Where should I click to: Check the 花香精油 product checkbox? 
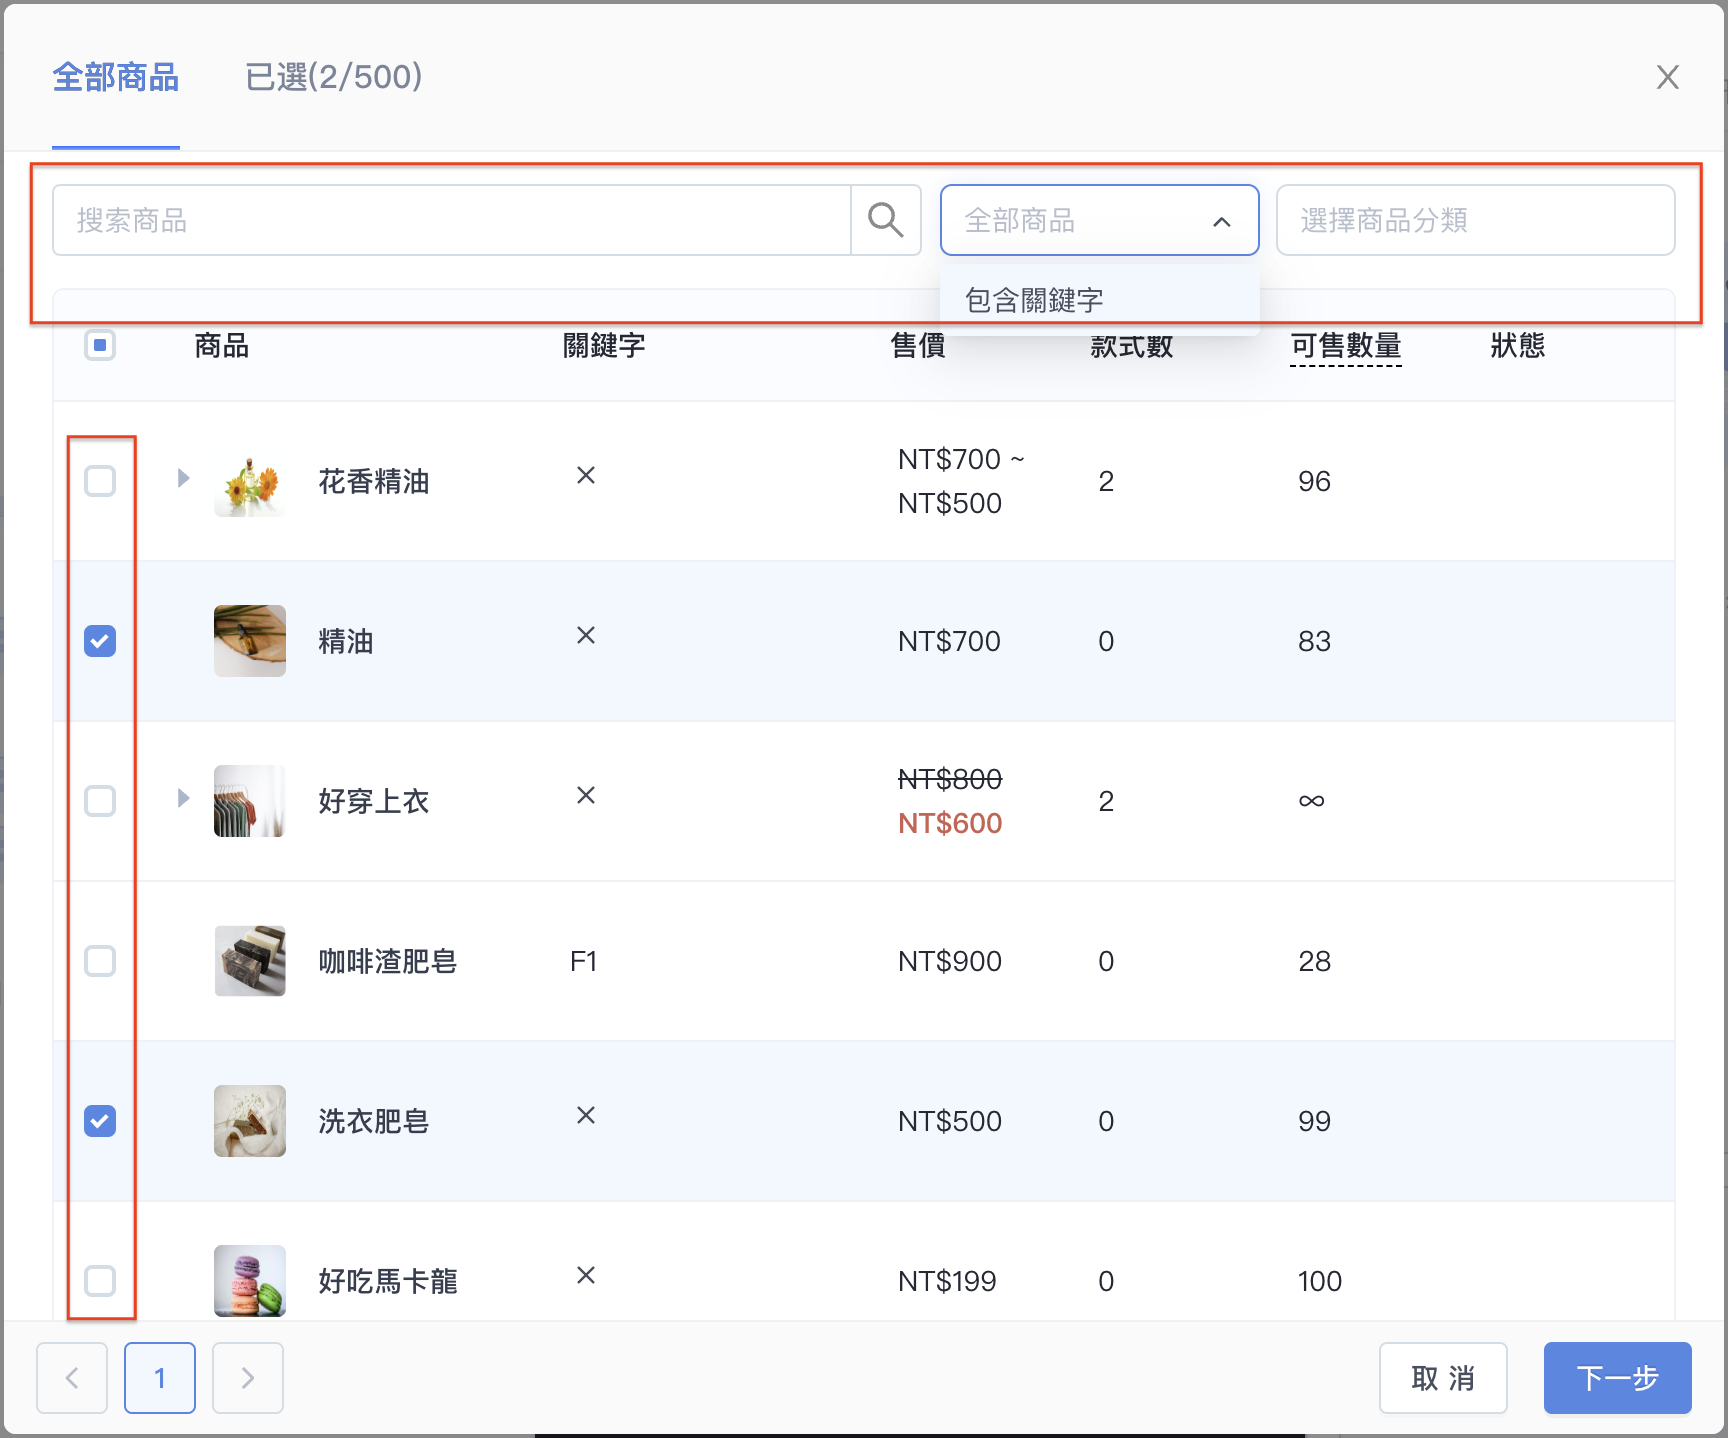pyautogui.click(x=100, y=481)
